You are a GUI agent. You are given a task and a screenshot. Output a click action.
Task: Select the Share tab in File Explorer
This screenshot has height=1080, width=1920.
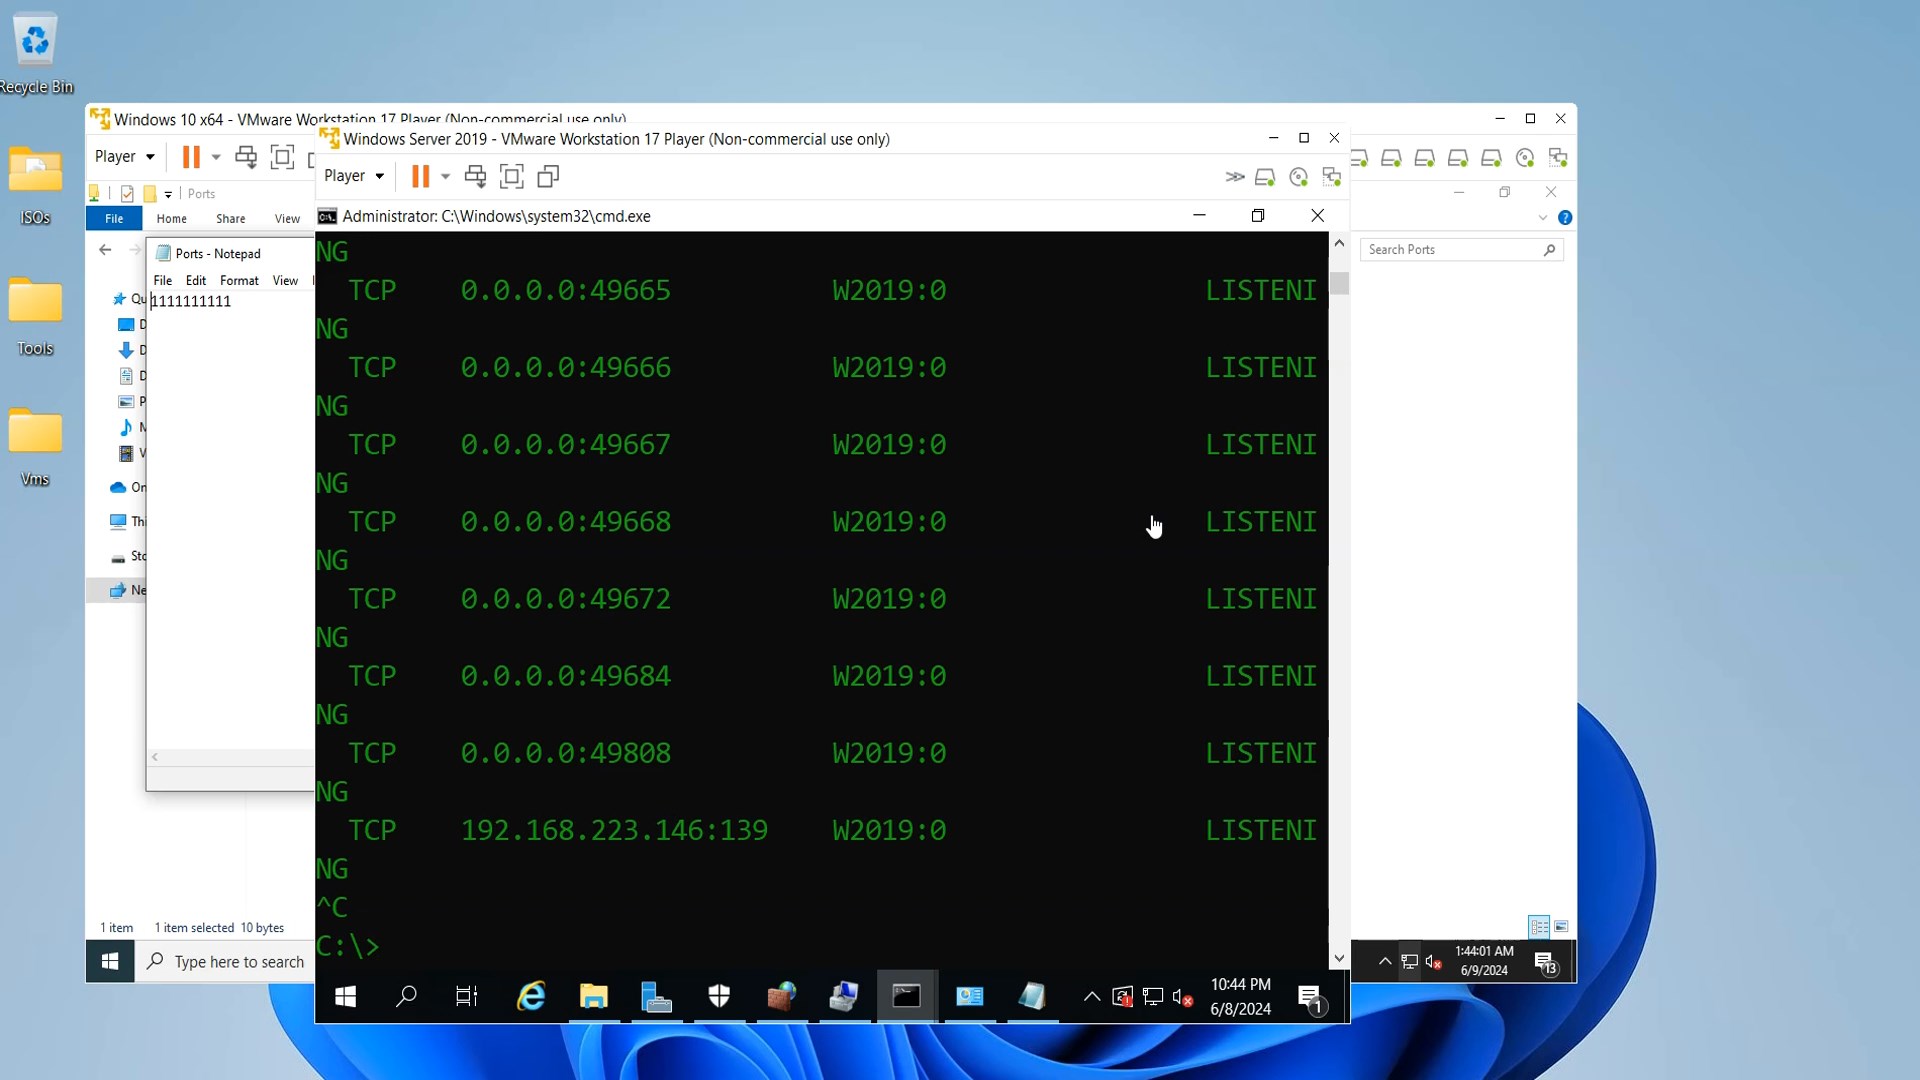coord(230,219)
